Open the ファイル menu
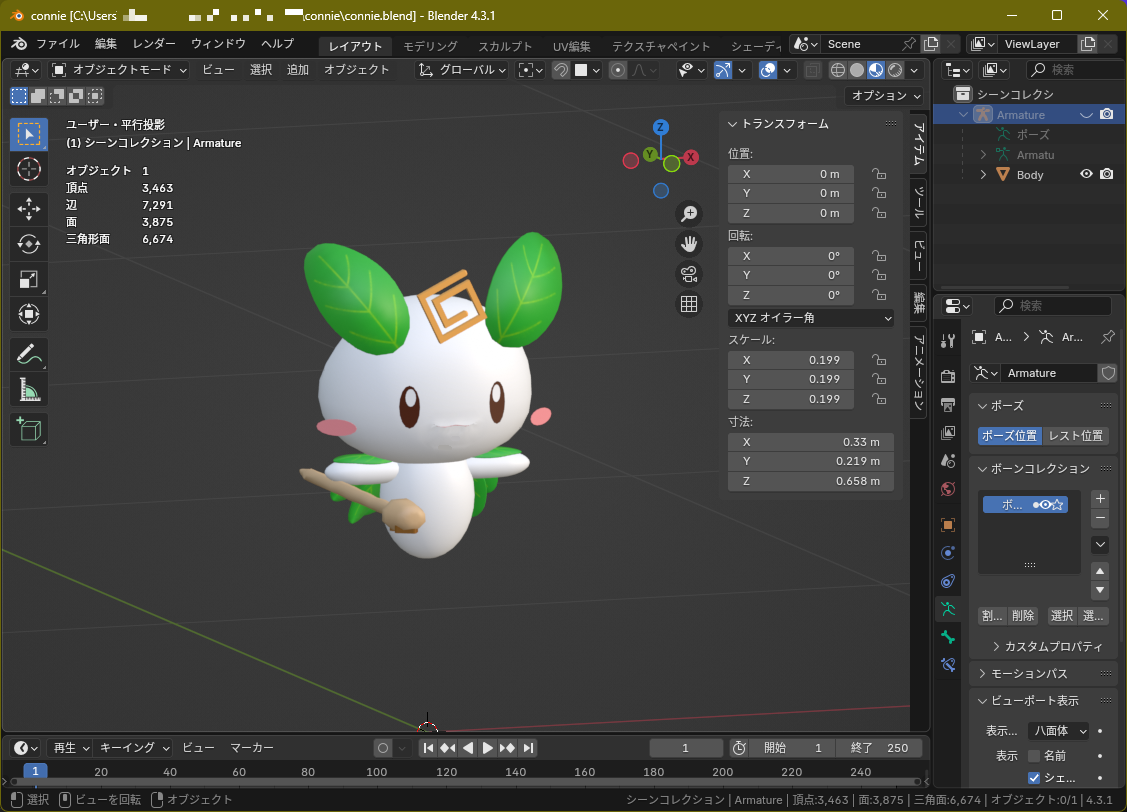The height and width of the screenshot is (812, 1127). click(x=58, y=44)
